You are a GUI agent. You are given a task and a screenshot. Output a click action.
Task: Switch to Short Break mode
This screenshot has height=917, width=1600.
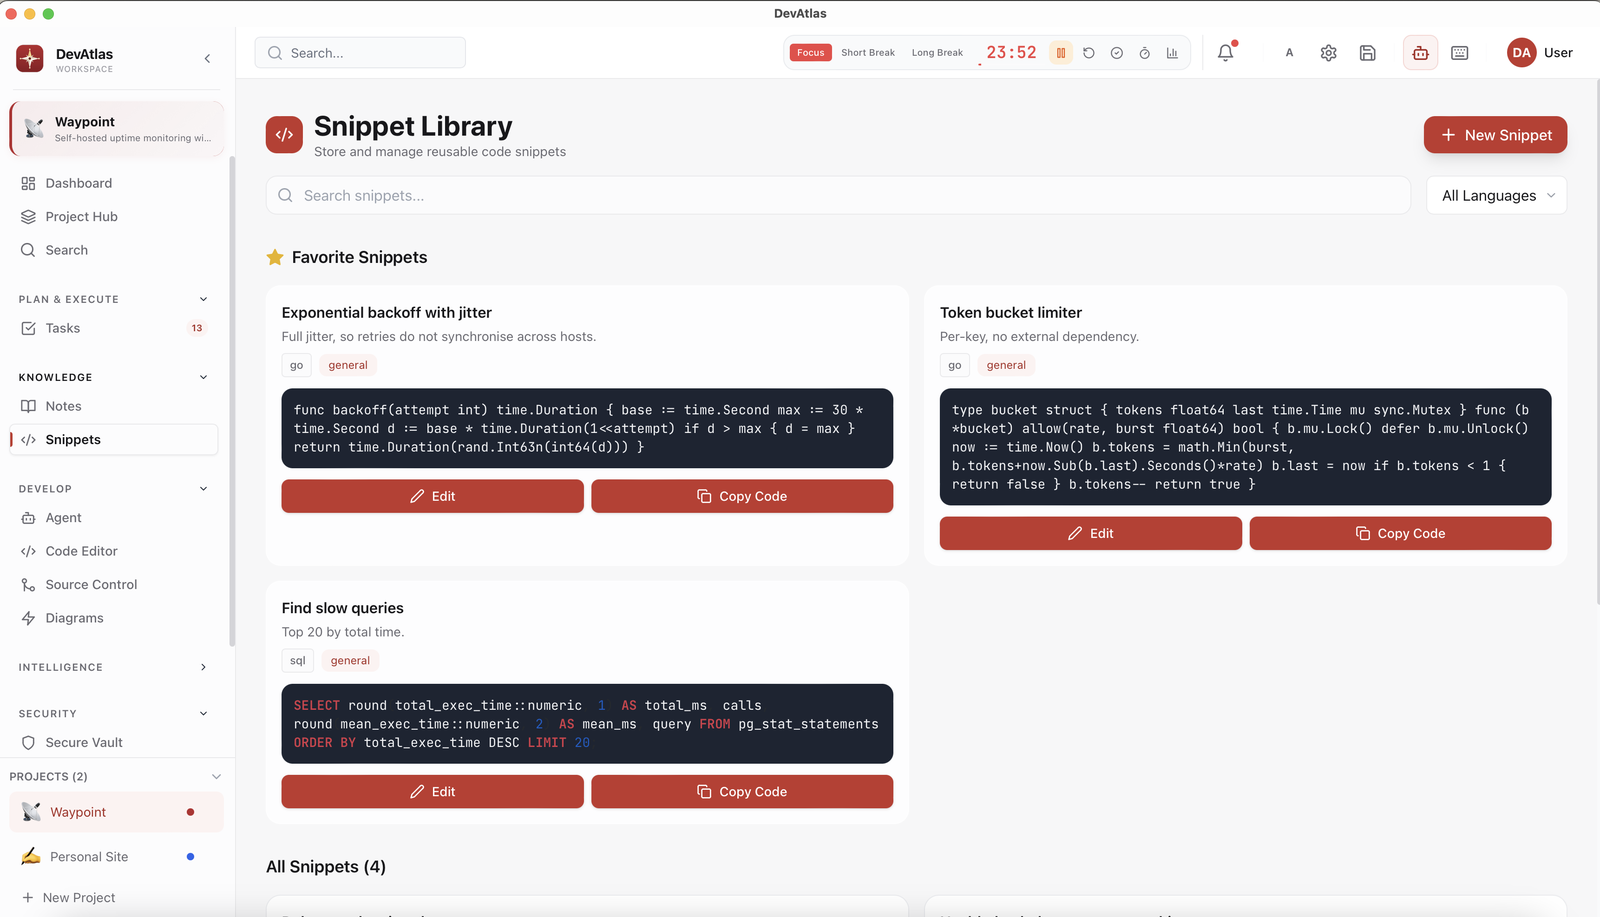[x=868, y=53]
